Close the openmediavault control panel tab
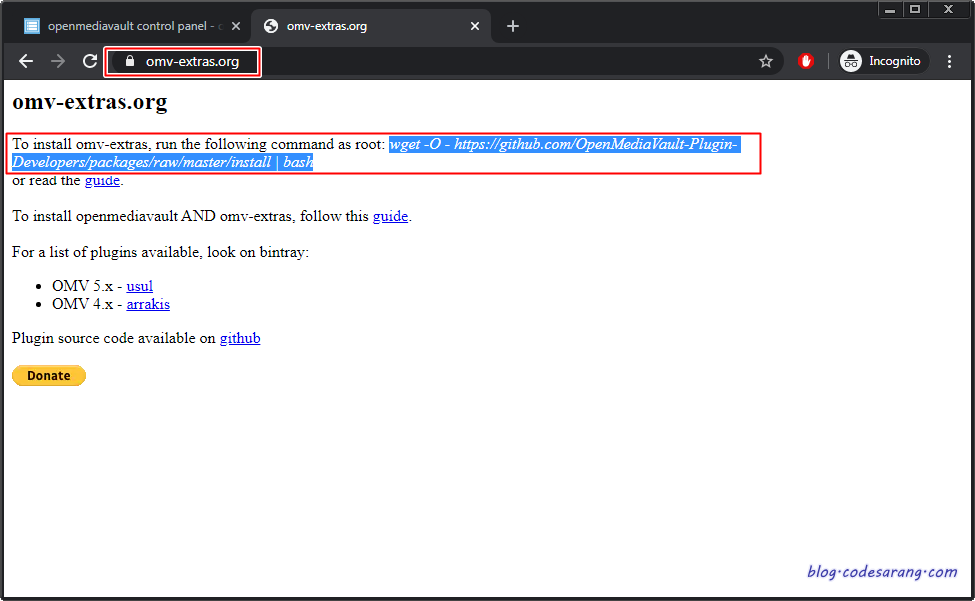 coord(236,26)
